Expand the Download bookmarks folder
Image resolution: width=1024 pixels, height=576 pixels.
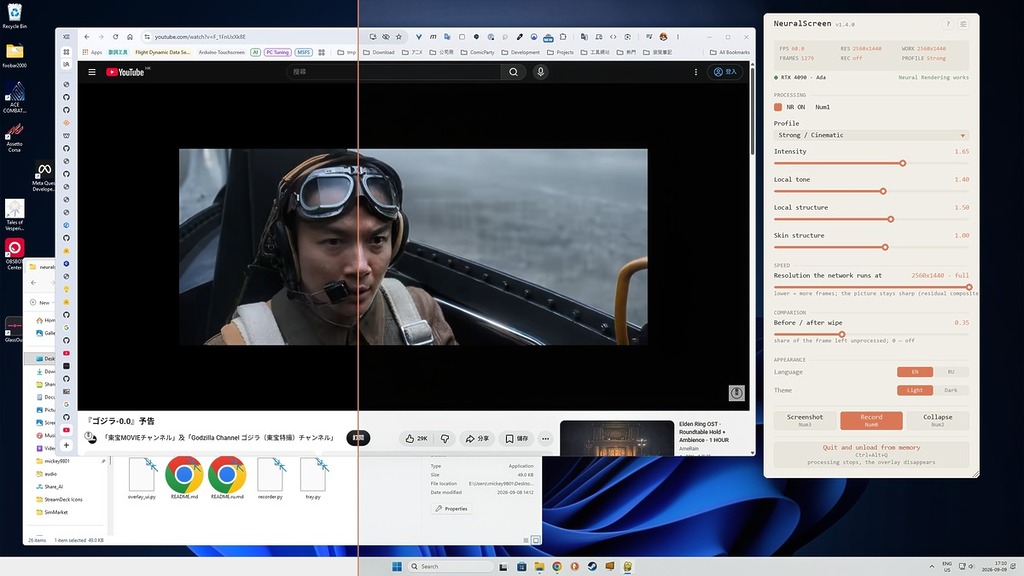379,52
